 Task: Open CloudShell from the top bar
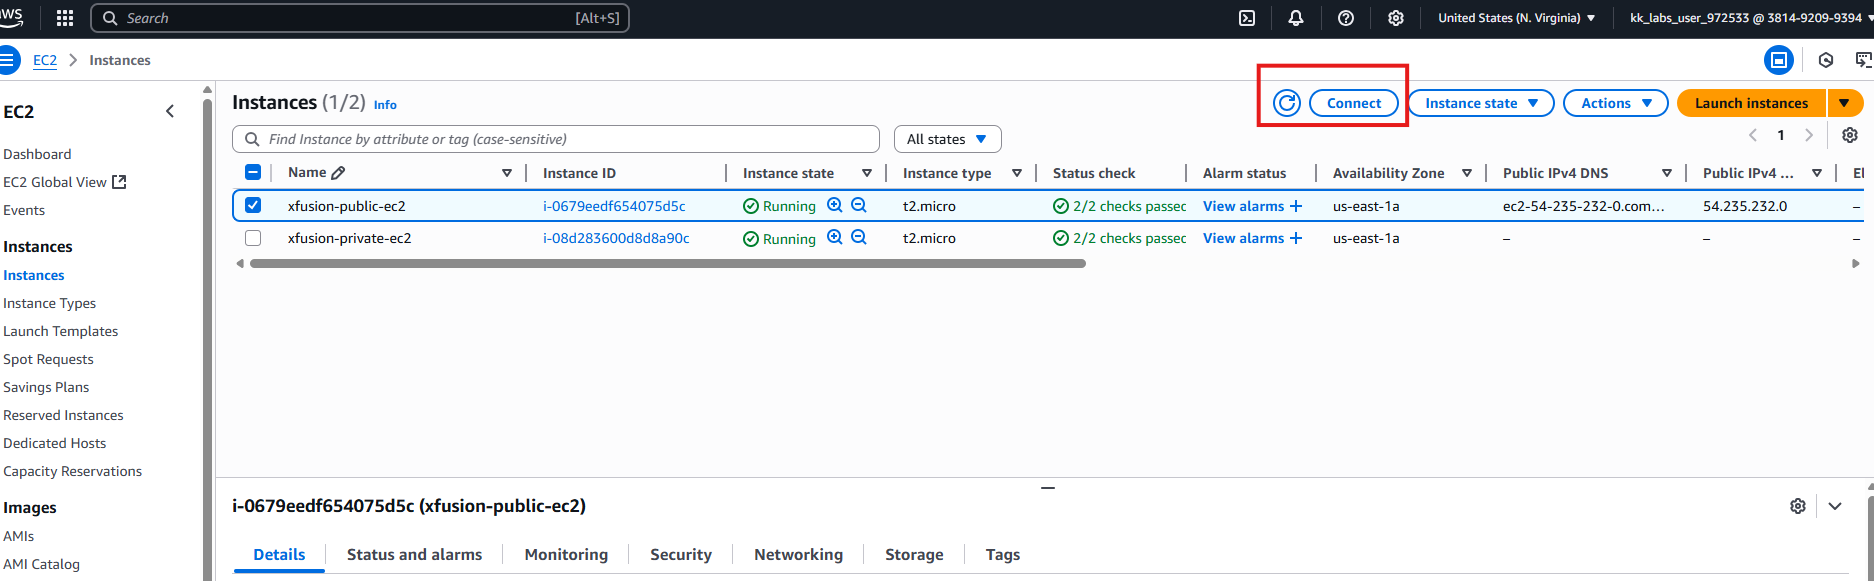coord(1247,18)
